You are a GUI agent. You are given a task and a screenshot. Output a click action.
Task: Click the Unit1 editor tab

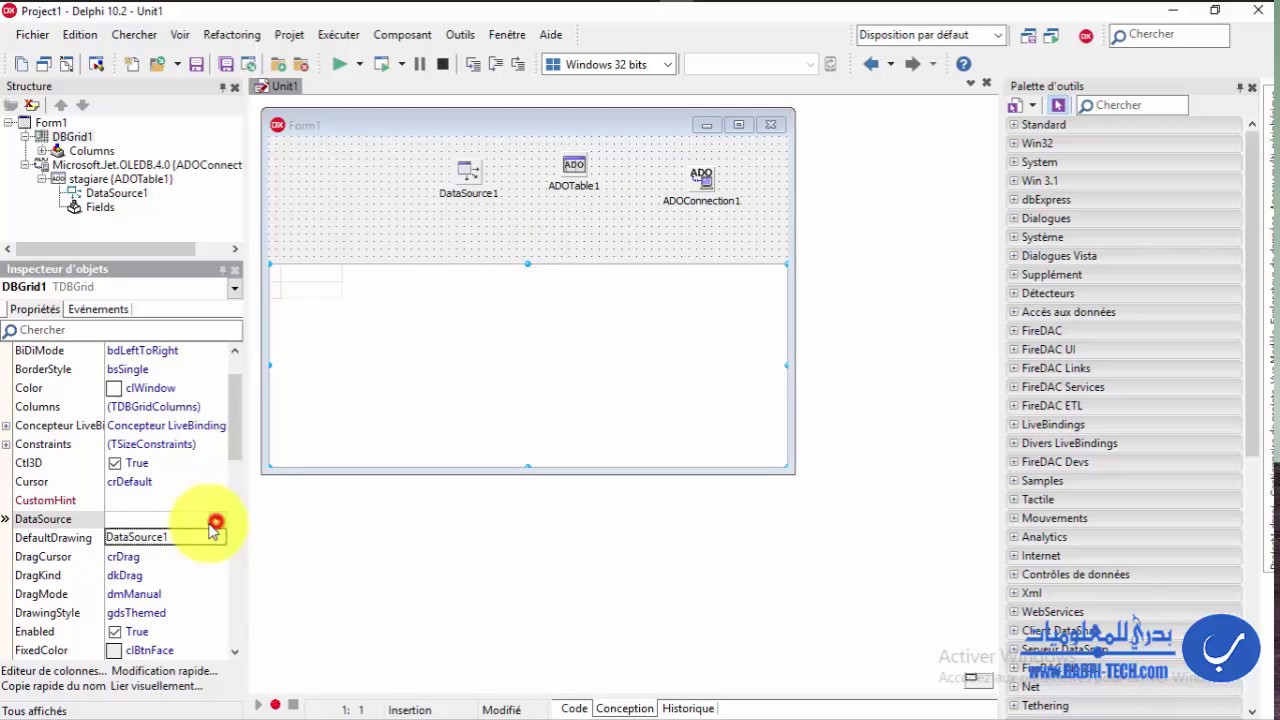(277, 86)
